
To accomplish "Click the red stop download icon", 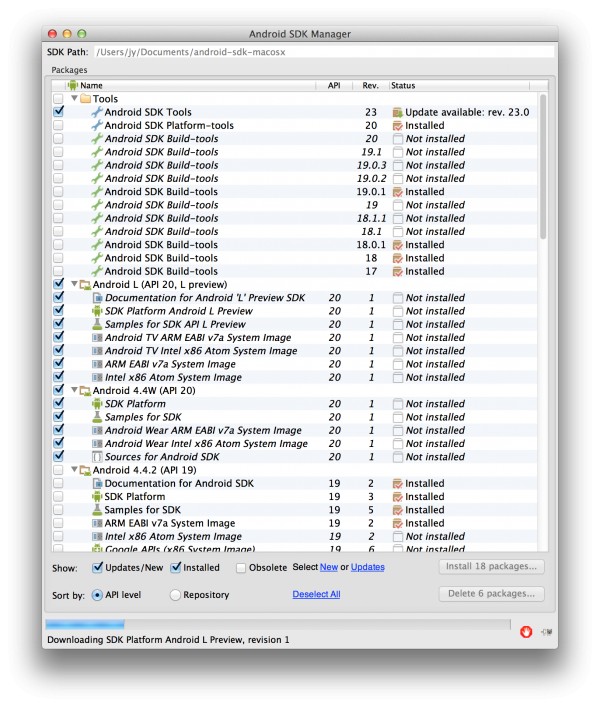I will pyautogui.click(x=526, y=632).
